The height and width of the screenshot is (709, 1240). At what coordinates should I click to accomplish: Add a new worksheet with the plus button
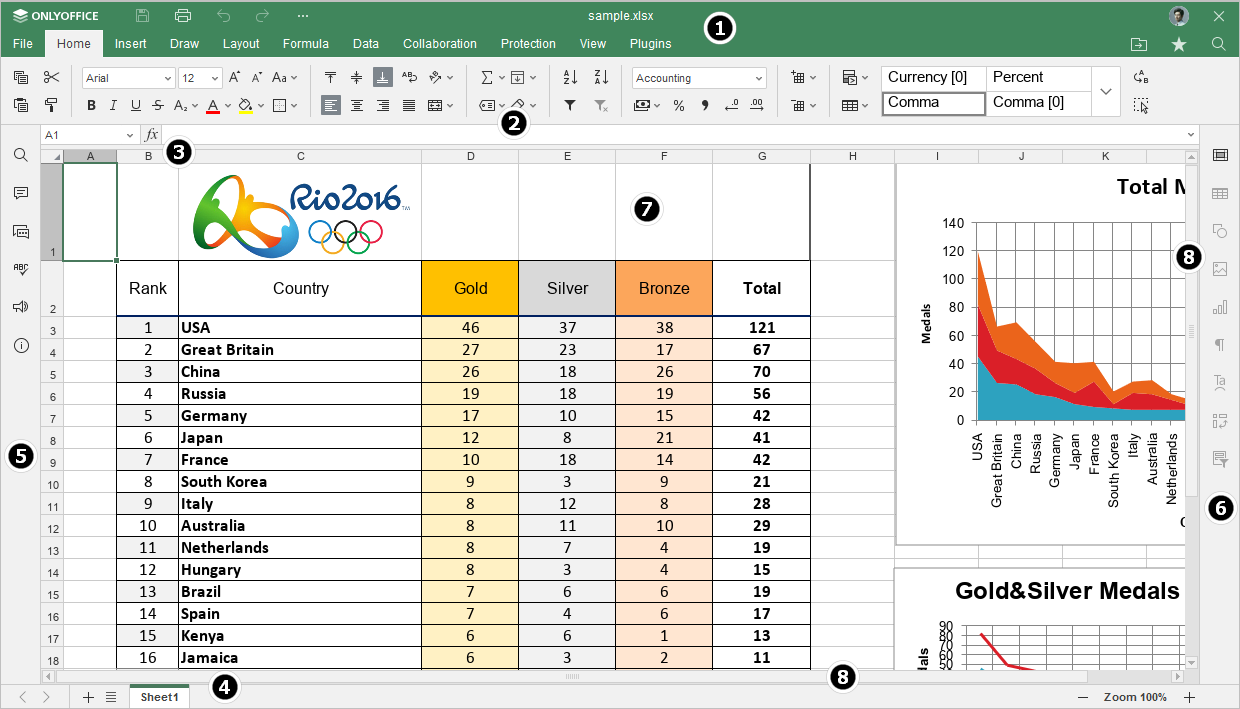(87, 697)
